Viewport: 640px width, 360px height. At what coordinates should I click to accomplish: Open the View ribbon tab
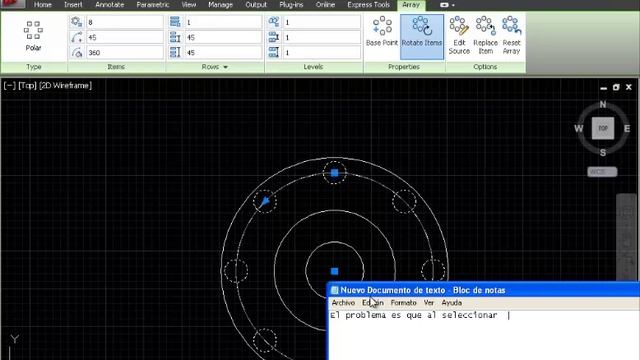point(189,5)
